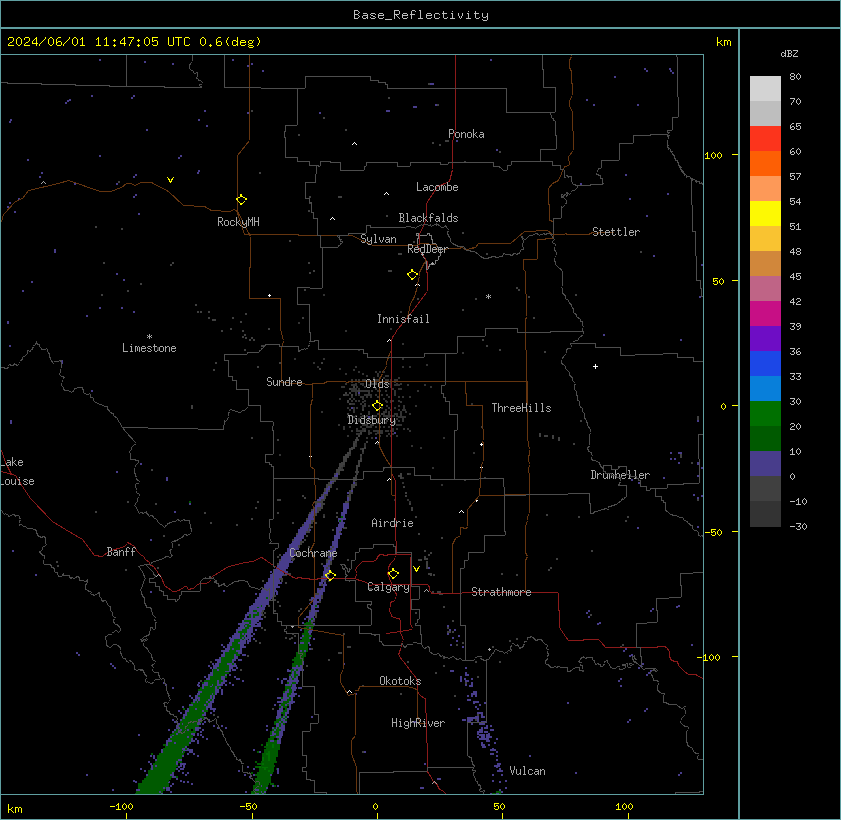The image size is (841, 820).
Task: Click the Cochrane label
Action: (x=313, y=553)
